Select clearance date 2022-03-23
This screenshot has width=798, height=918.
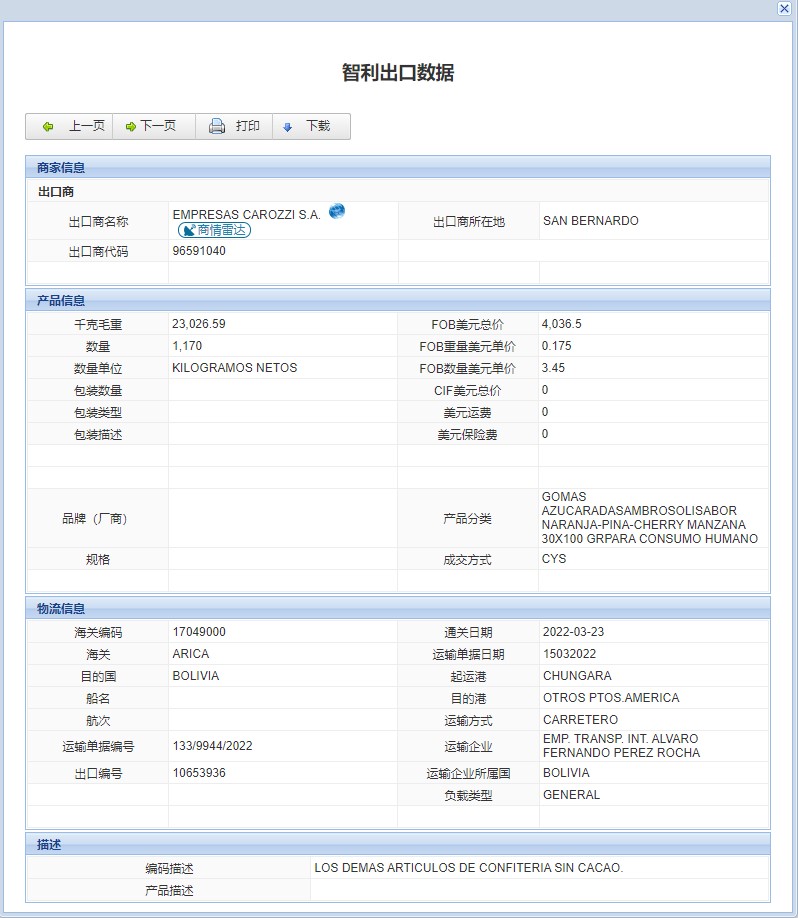pyautogui.click(x=573, y=632)
